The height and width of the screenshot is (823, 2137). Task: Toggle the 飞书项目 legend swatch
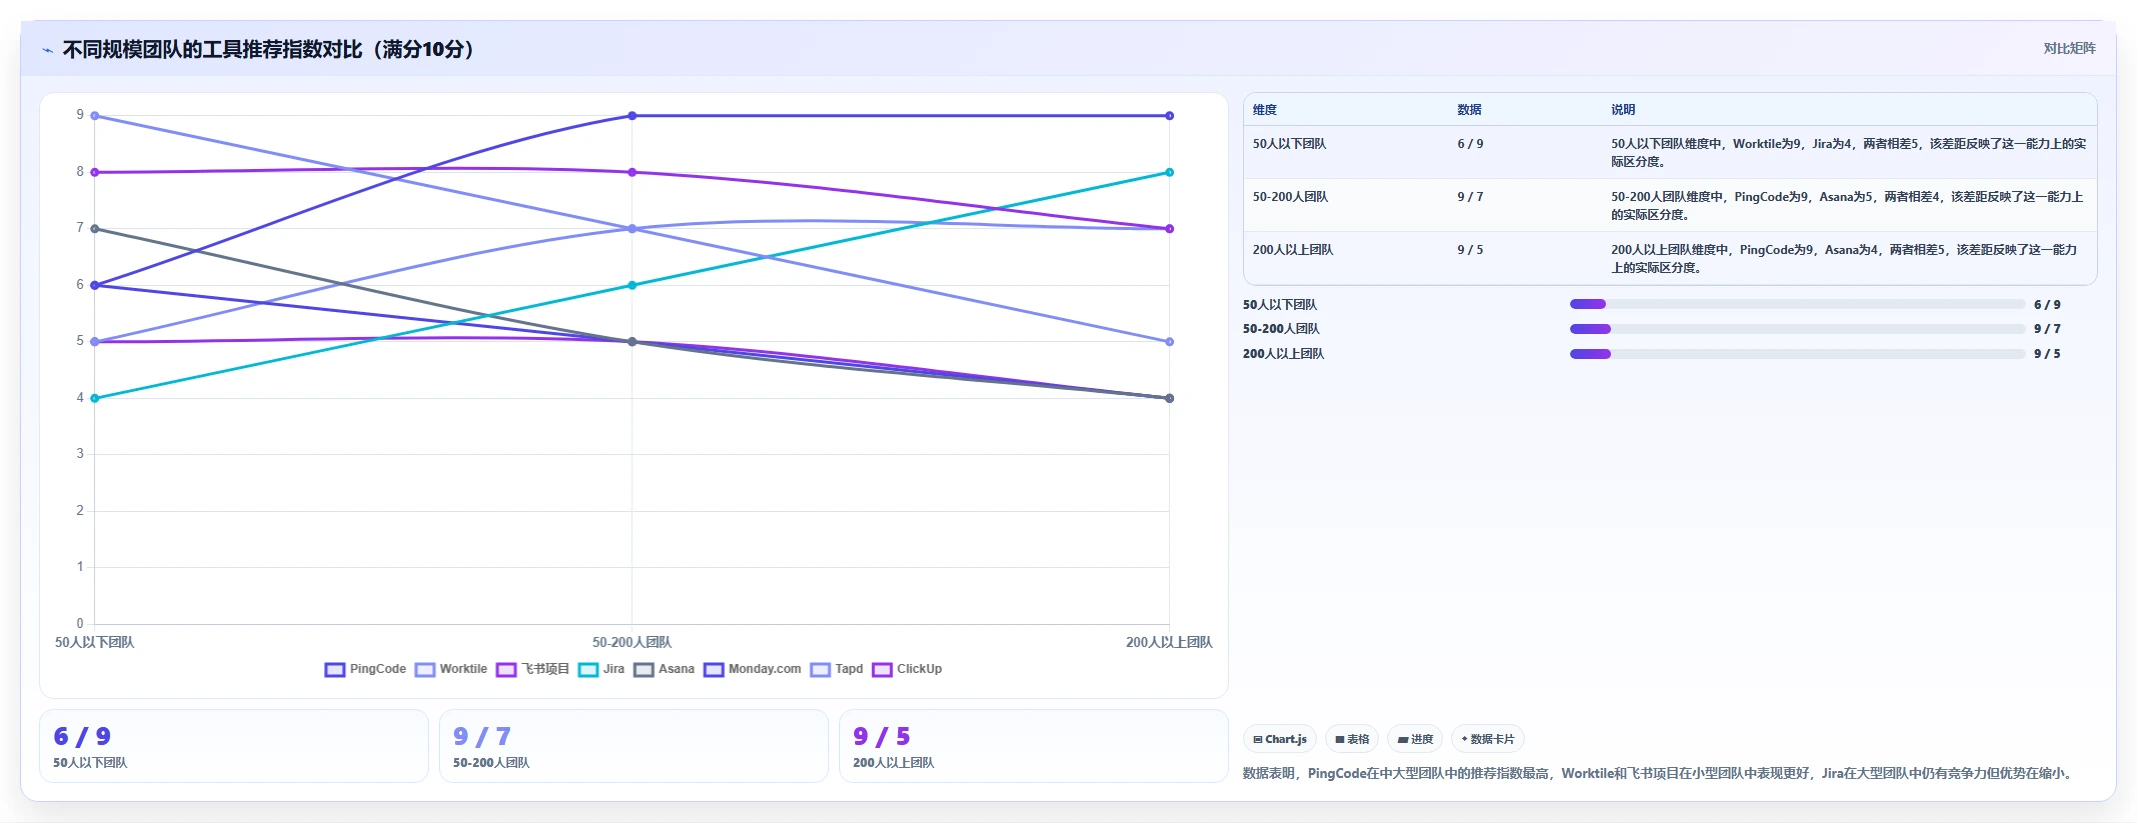(506, 670)
